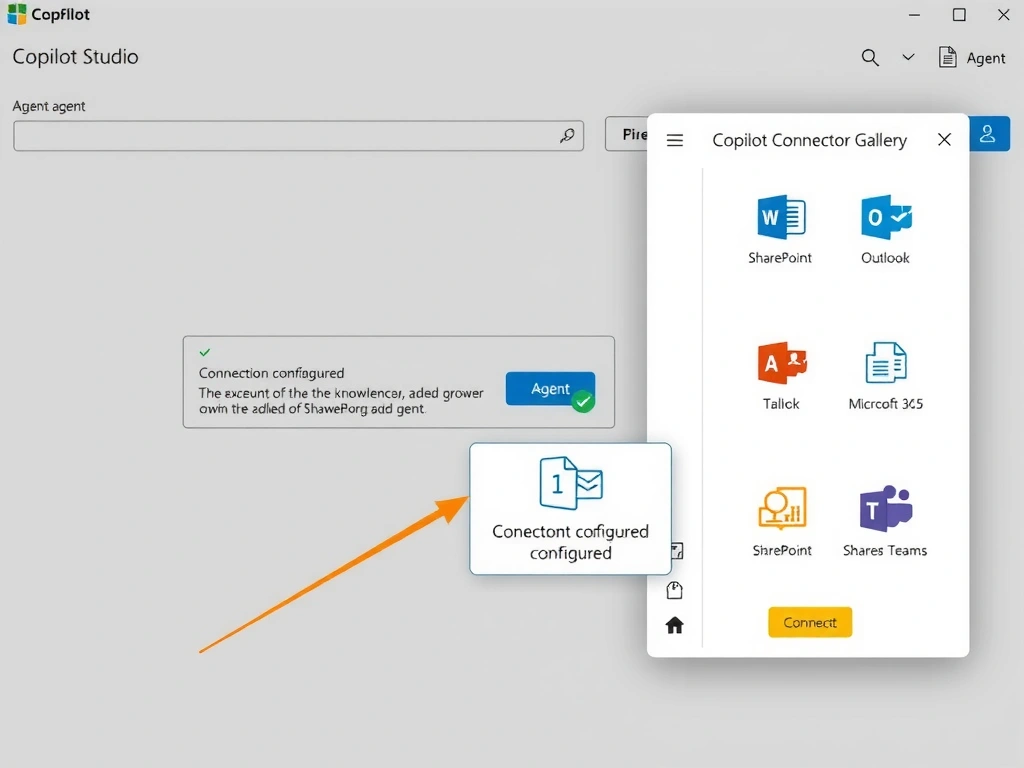Viewport: 1024px width, 768px height.
Task: Click the Copilot Connector Gallery title
Action: tap(809, 140)
